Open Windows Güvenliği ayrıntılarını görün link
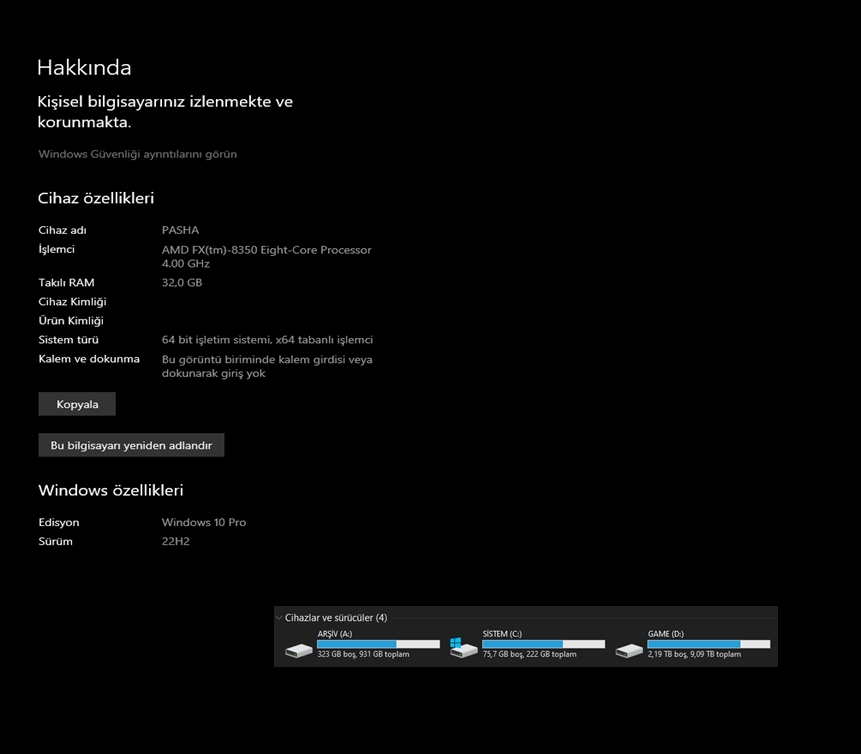The image size is (861, 754). (x=137, y=154)
